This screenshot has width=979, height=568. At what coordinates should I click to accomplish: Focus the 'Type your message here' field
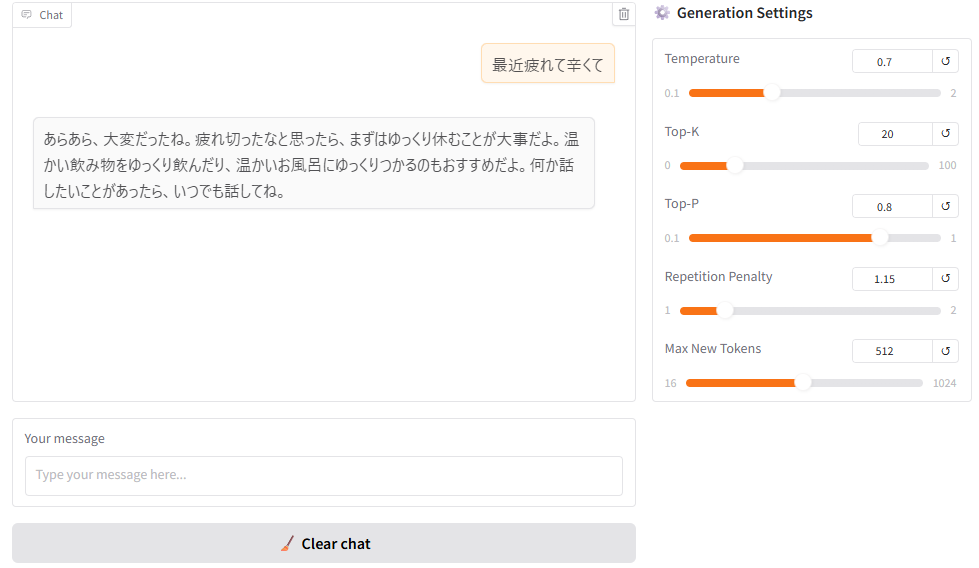pyautogui.click(x=323, y=476)
